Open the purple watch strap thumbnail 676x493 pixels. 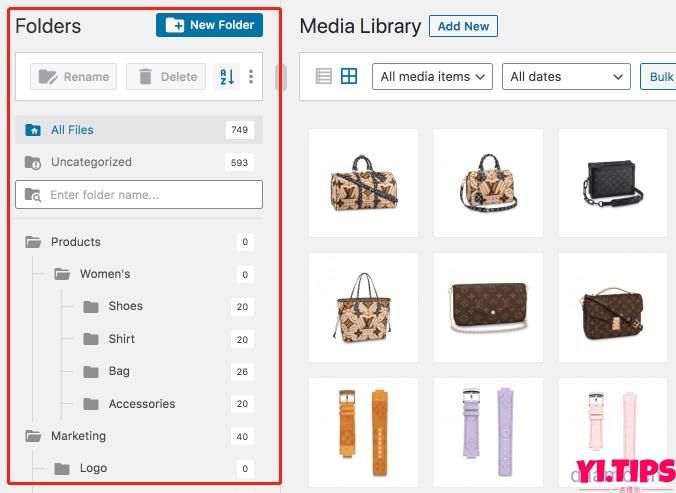[x=488, y=432]
